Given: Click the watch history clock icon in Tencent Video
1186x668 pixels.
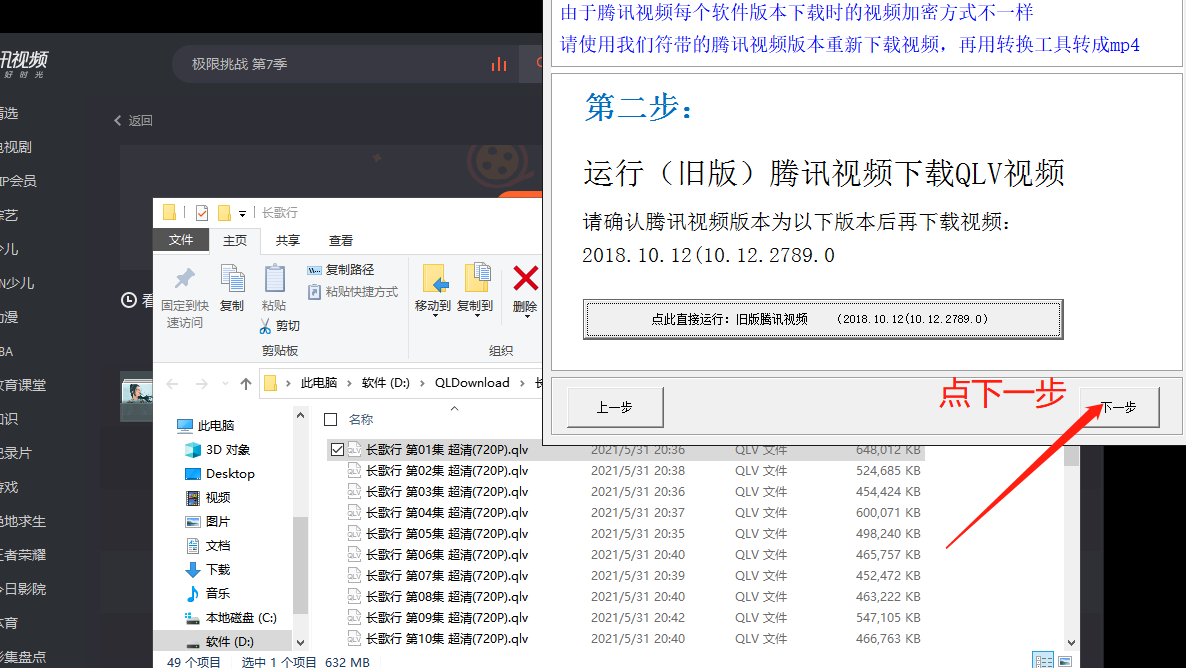Looking at the screenshot, I should [x=129, y=300].
